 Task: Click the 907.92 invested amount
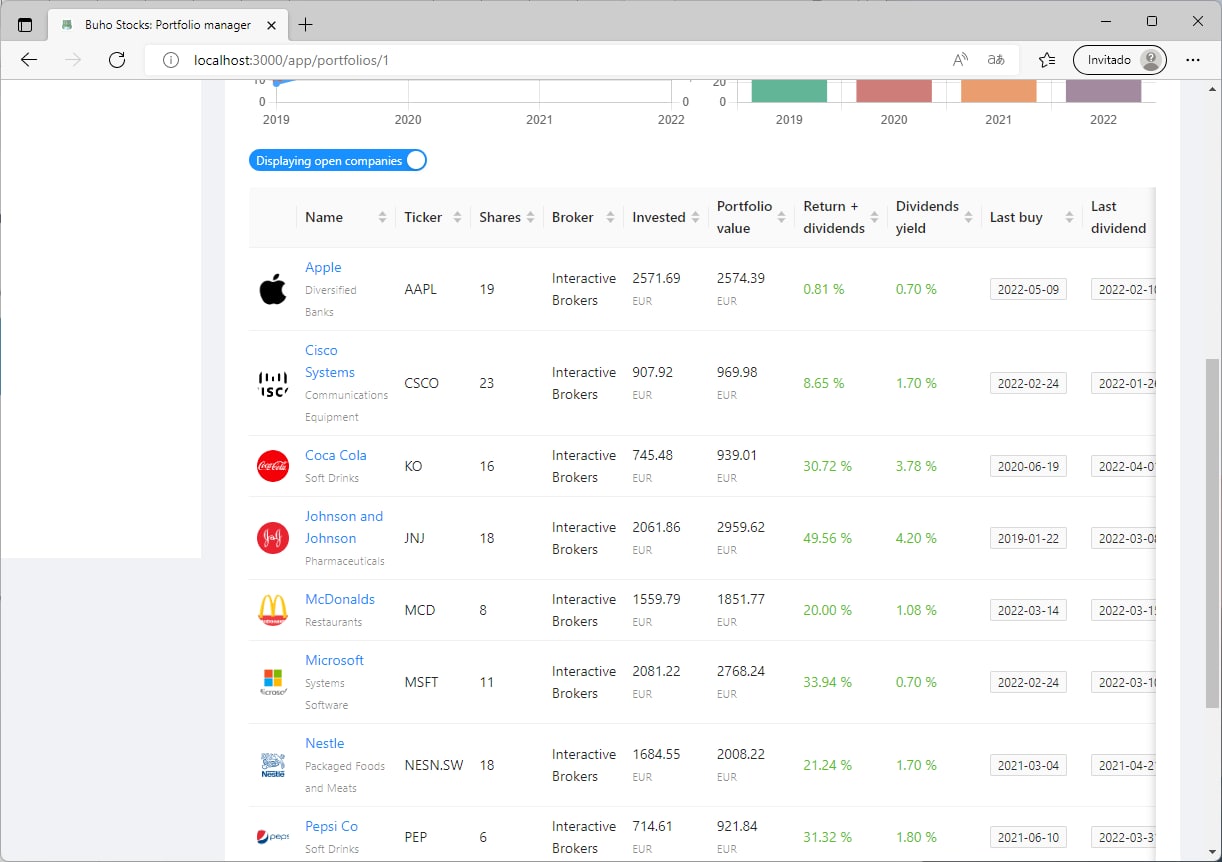pos(653,372)
